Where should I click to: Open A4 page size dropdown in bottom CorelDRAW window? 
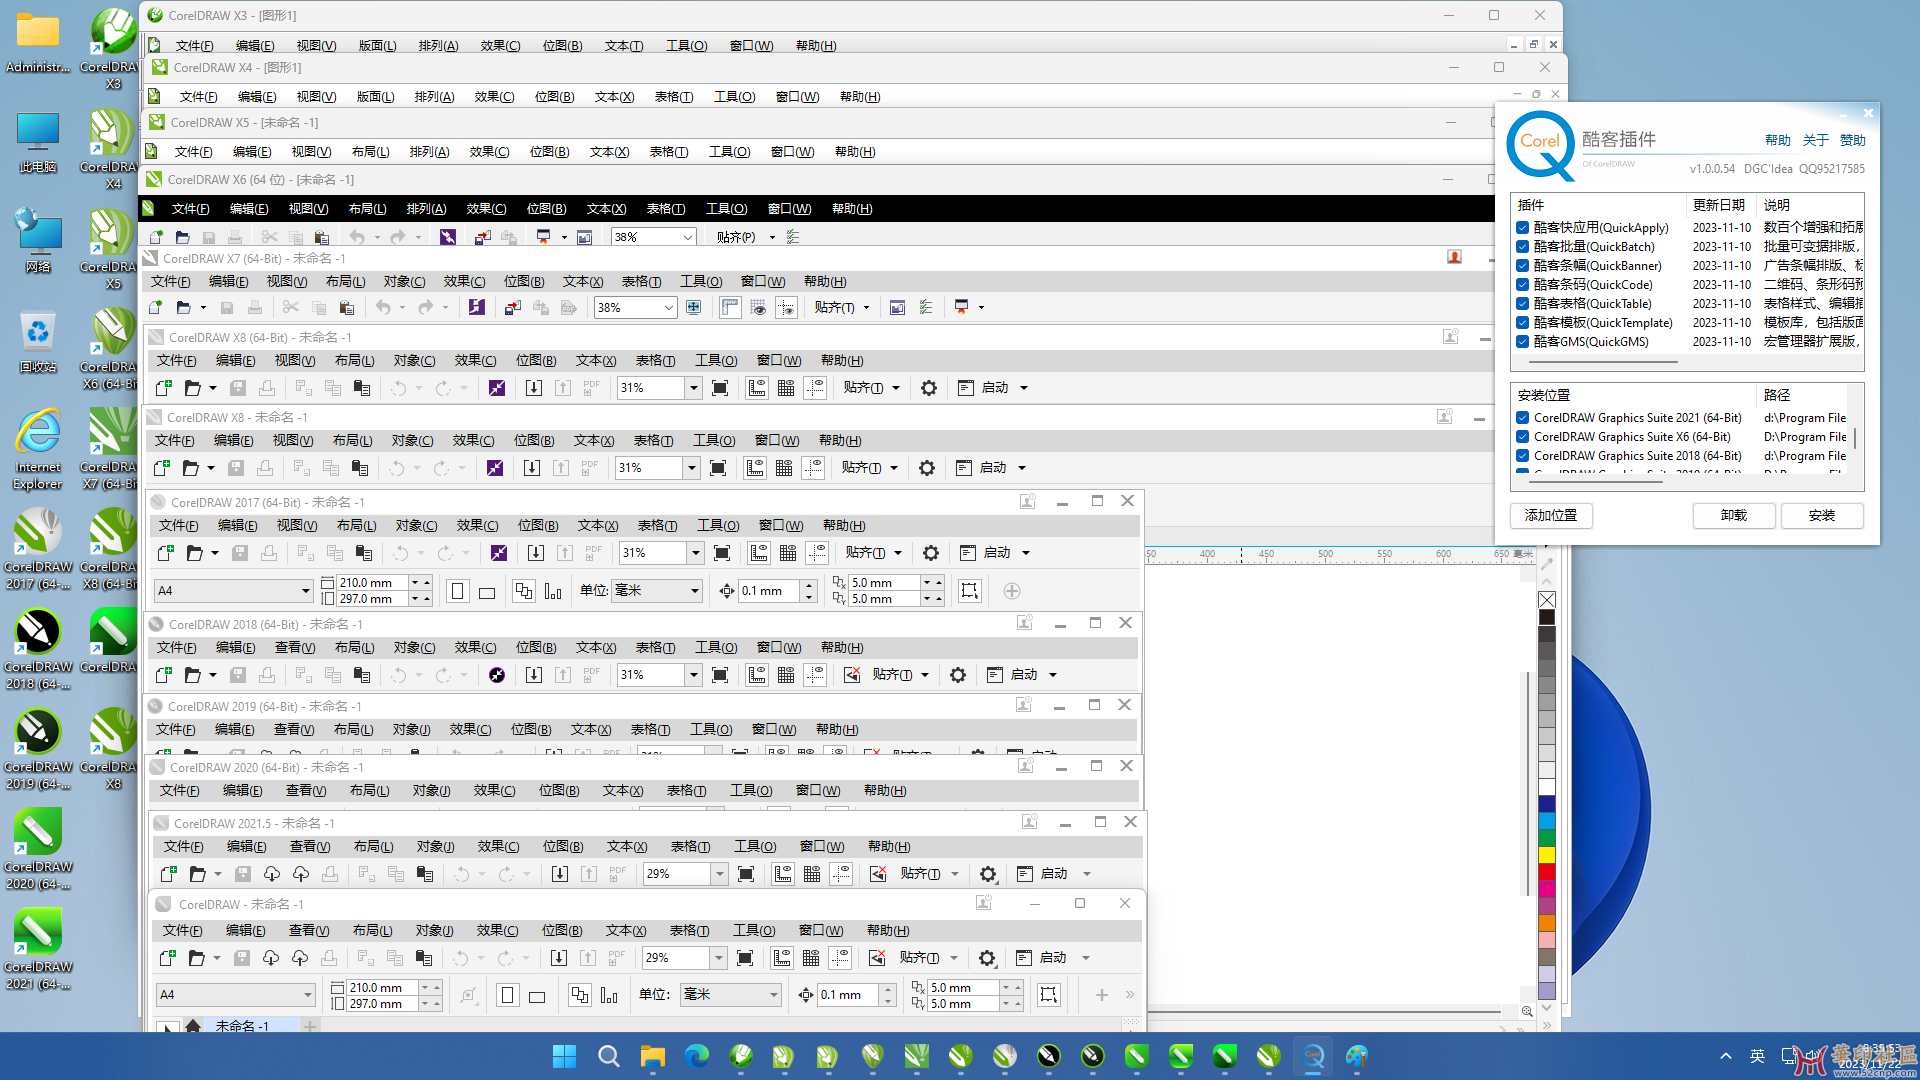tap(307, 995)
